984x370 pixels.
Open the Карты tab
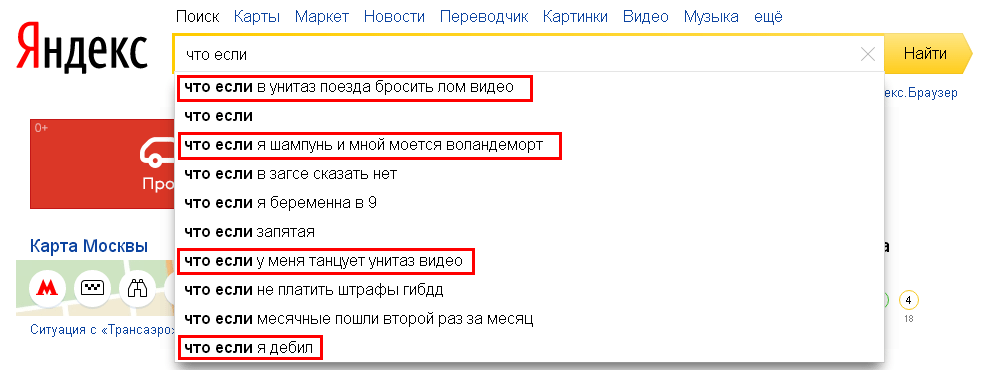[257, 16]
